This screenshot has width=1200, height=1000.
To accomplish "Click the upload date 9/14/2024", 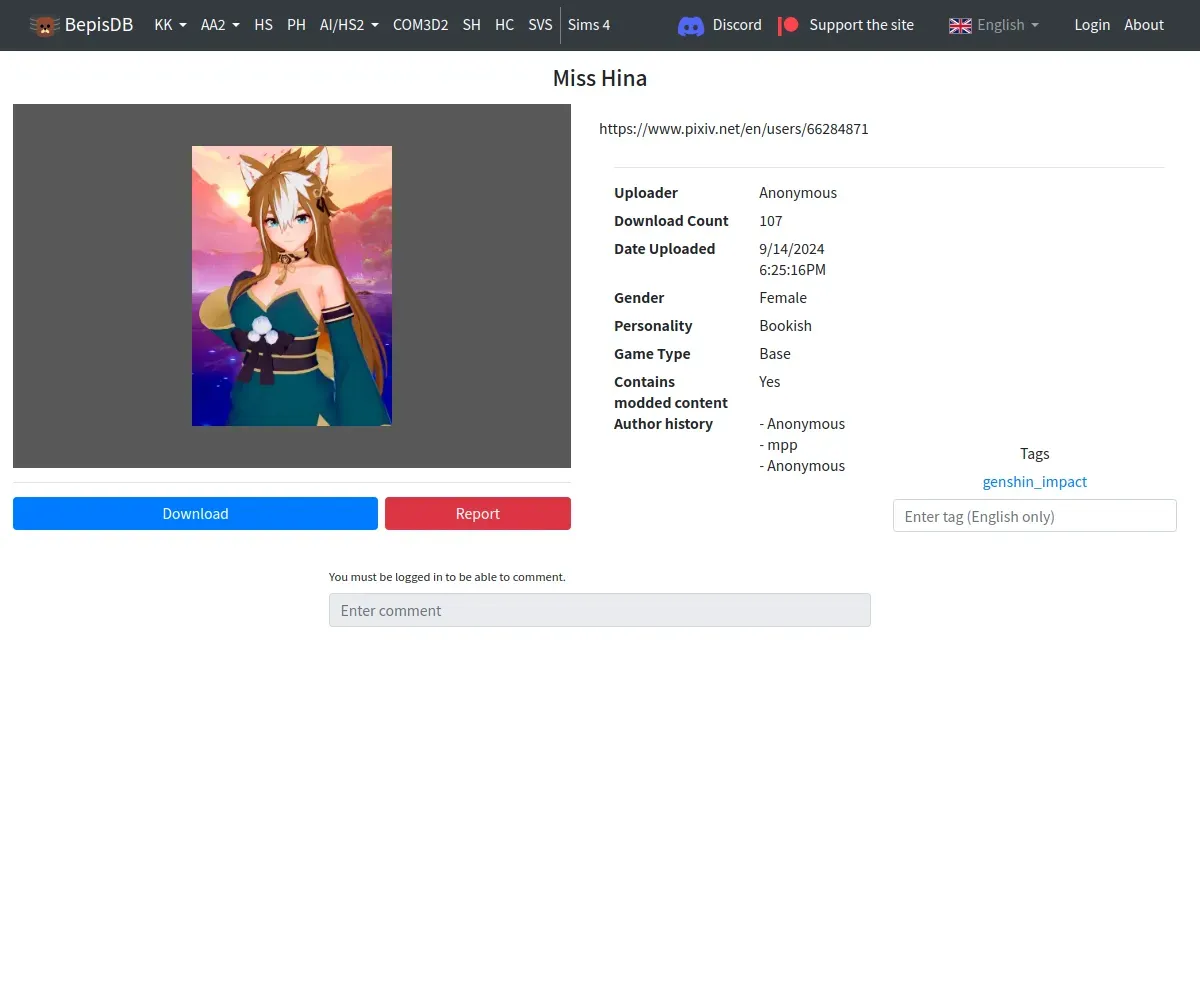I will click(x=792, y=249).
